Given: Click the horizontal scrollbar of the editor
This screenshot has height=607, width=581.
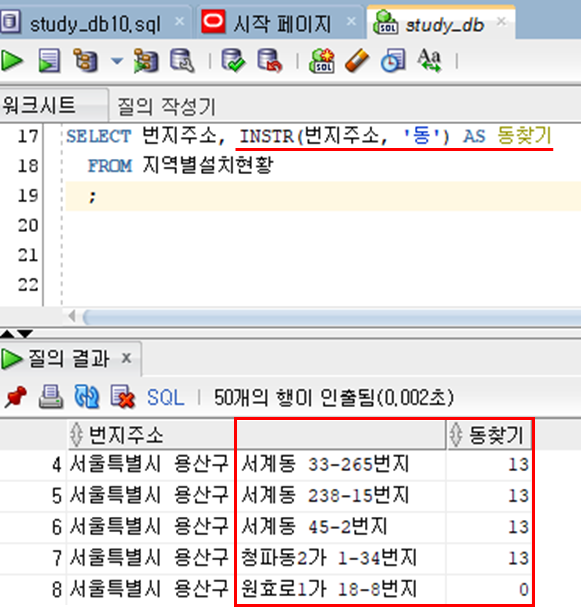Looking at the screenshot, I should pyautogui.click(x=331, y=317).
